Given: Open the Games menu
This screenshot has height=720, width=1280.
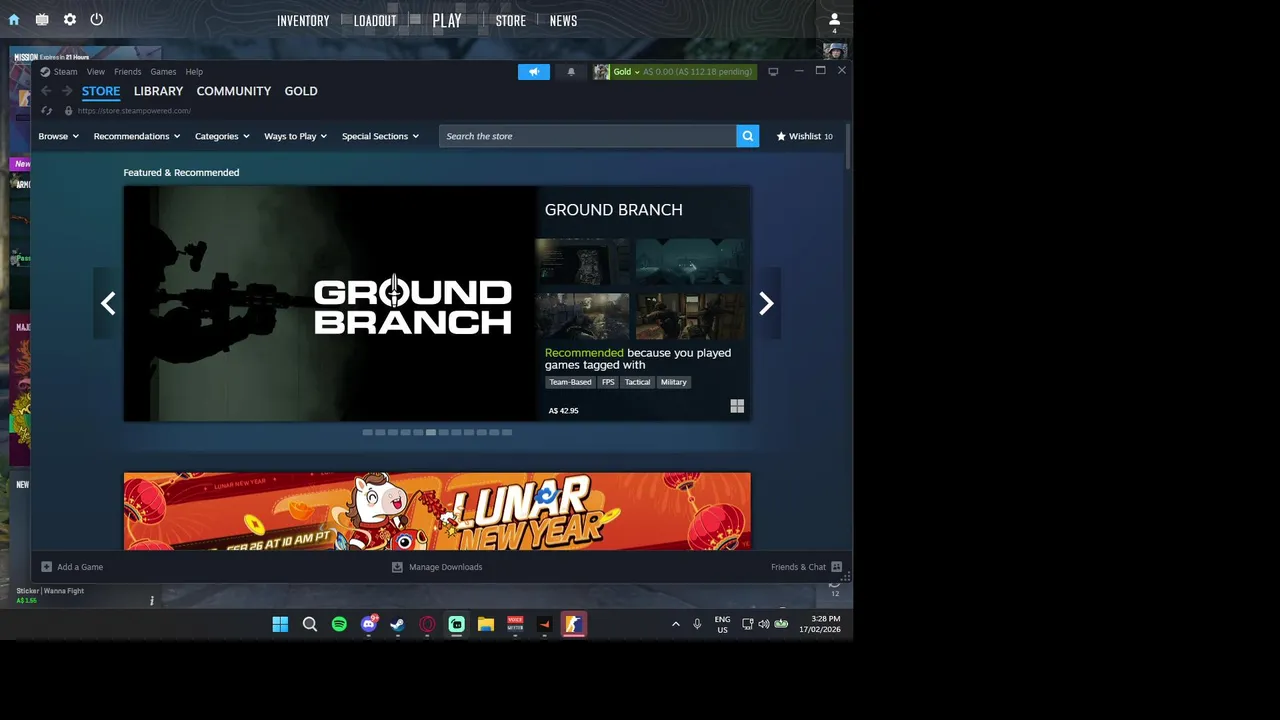Looking at the screenshot, I should point(163,72).
